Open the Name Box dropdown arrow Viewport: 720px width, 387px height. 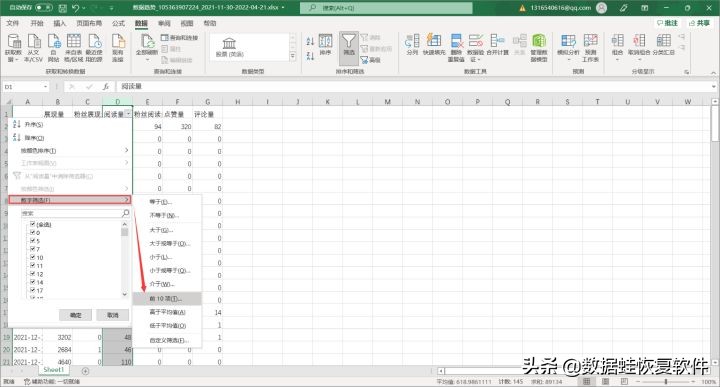(x=45, y=86)
